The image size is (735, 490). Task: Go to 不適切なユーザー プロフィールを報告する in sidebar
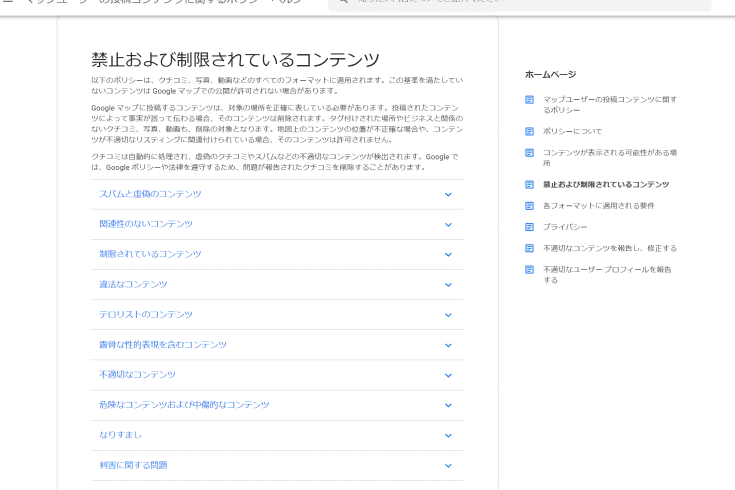coord(607,275)
